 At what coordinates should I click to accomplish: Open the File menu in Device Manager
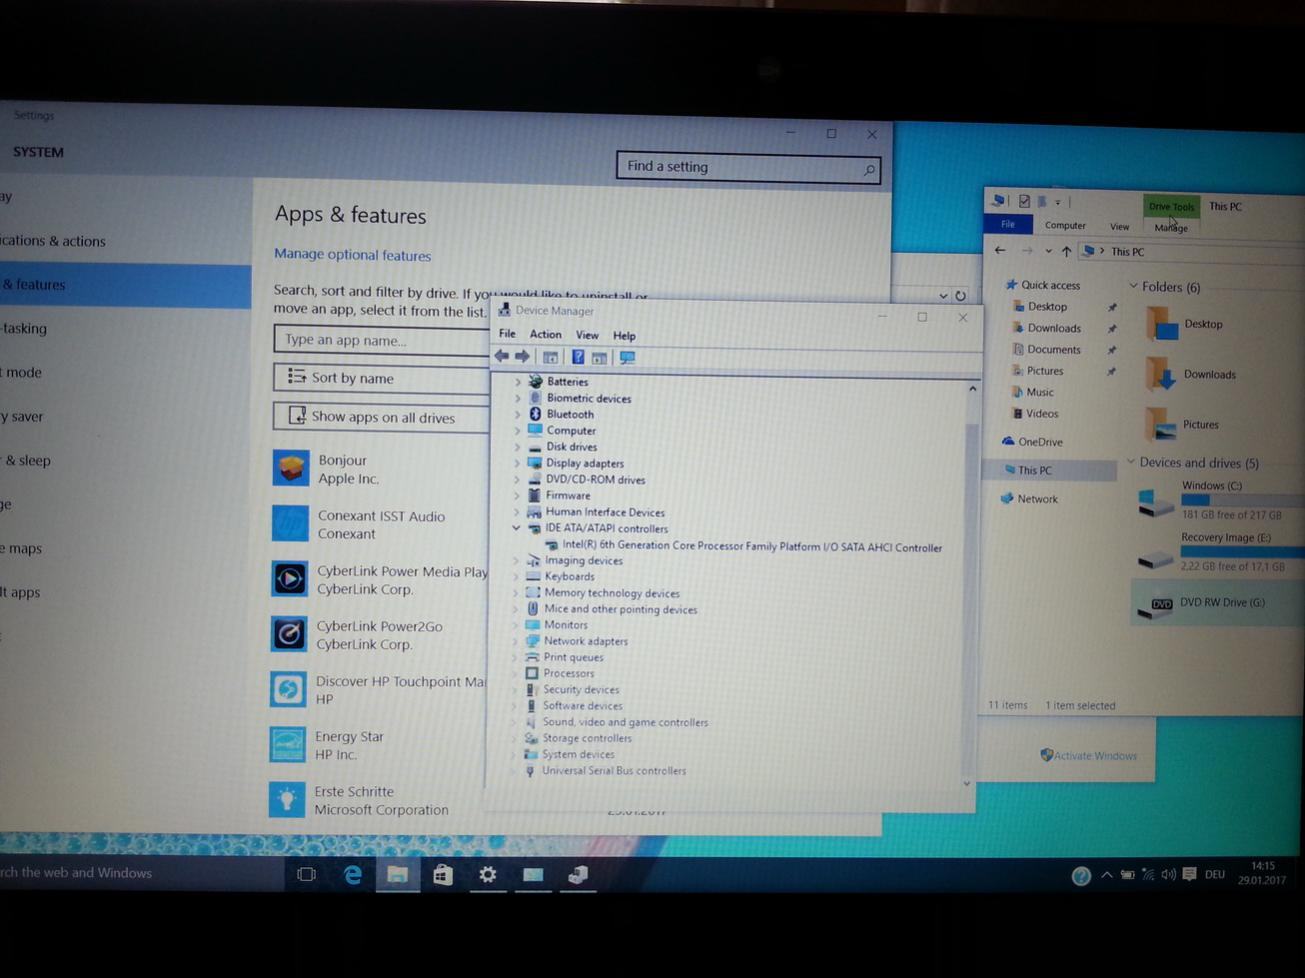[x=507, y=334]
